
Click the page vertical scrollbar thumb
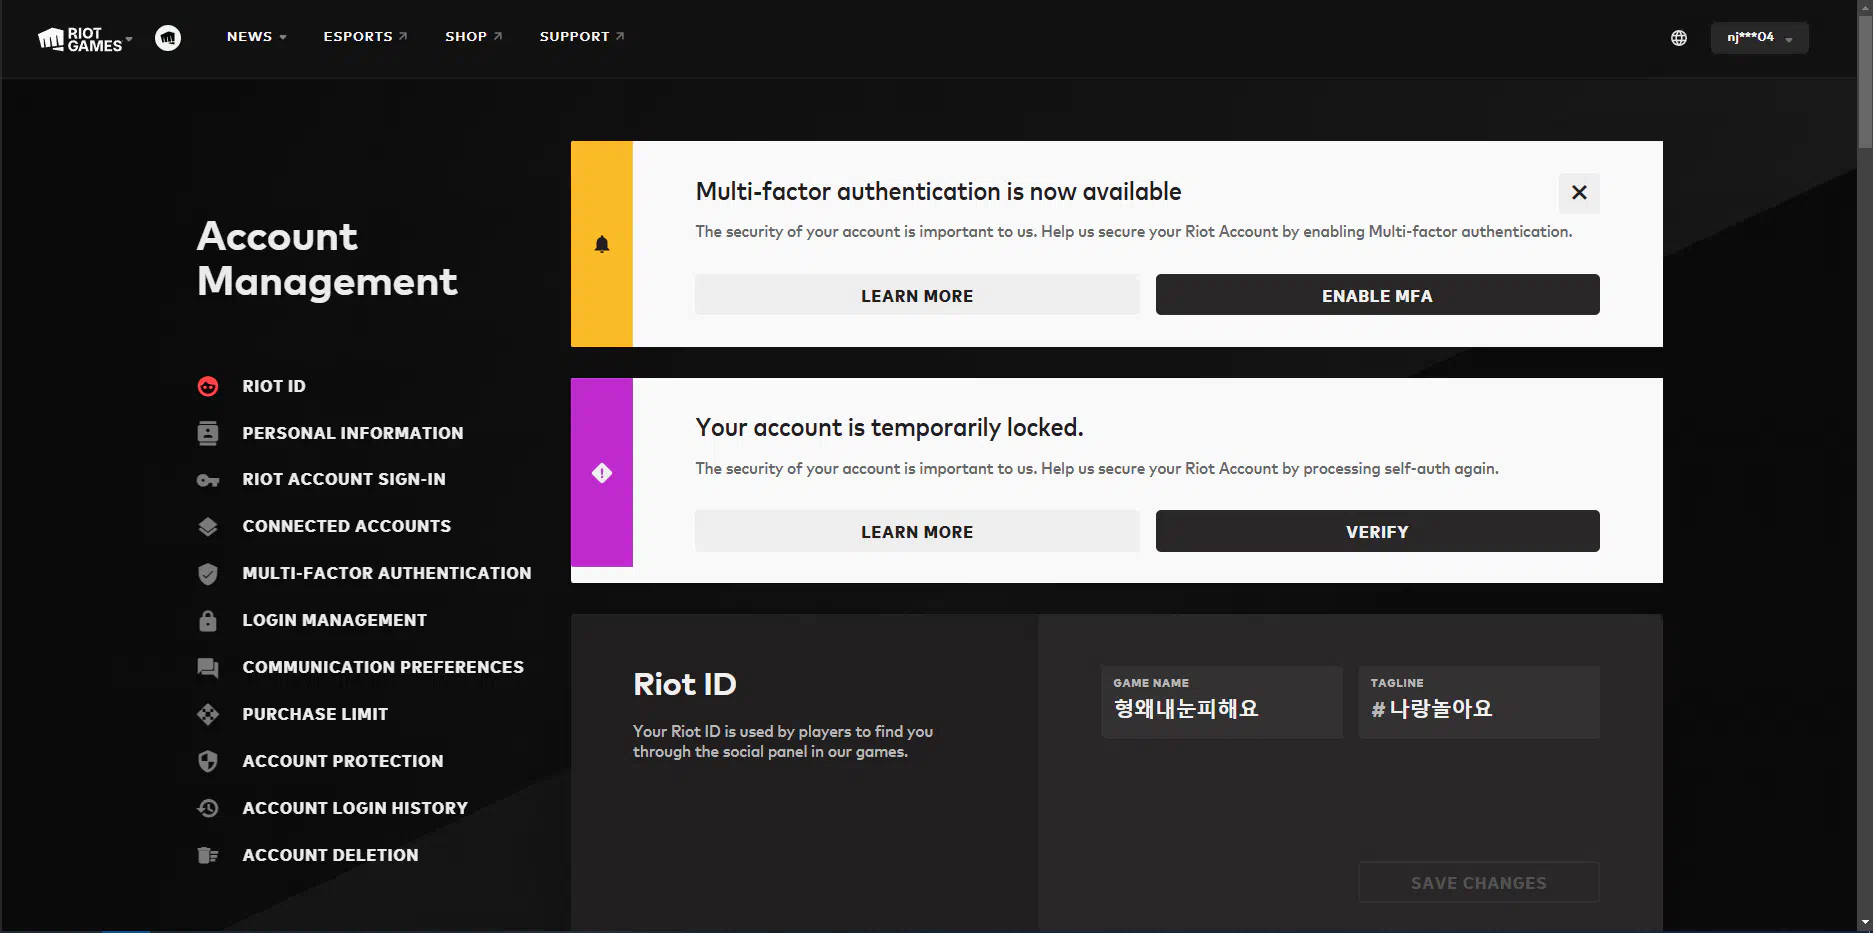pos(1865,82)
